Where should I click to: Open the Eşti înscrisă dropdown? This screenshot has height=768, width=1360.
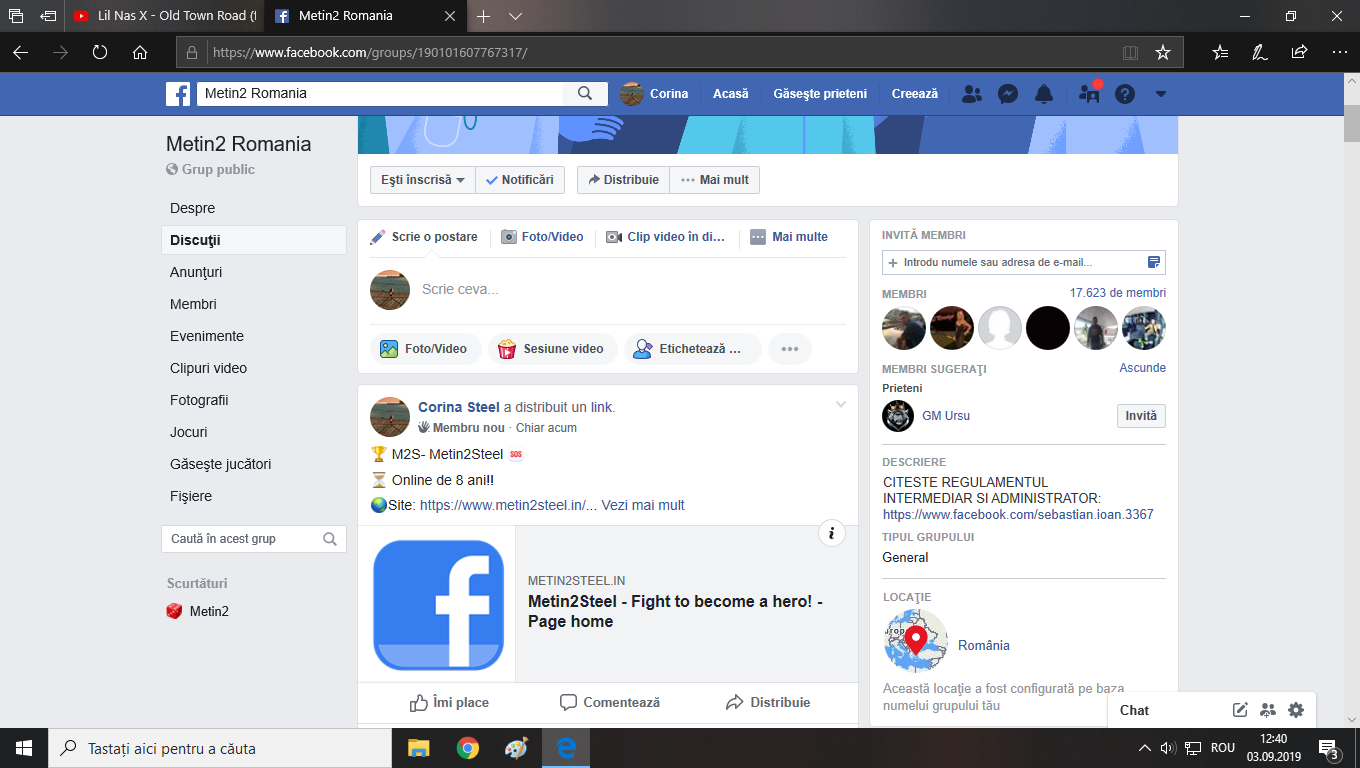(x=423, y=180)
